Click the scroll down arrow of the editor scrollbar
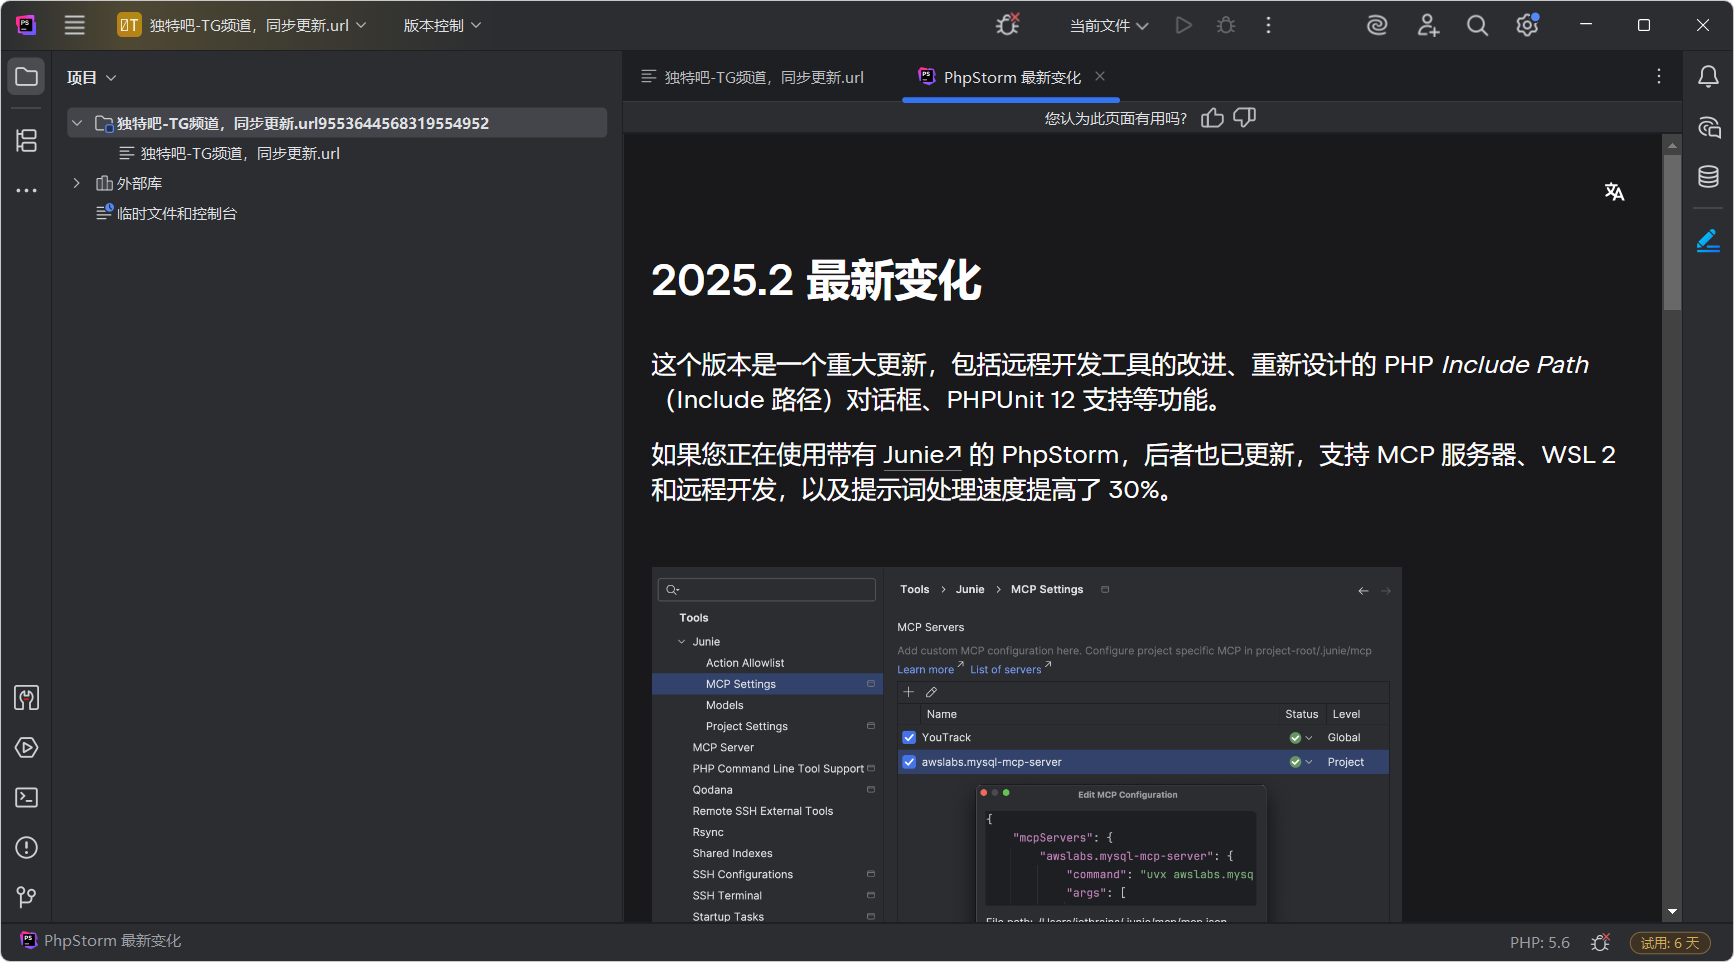Screen dimensions: 1734x962 click(x=1672, y=912)
